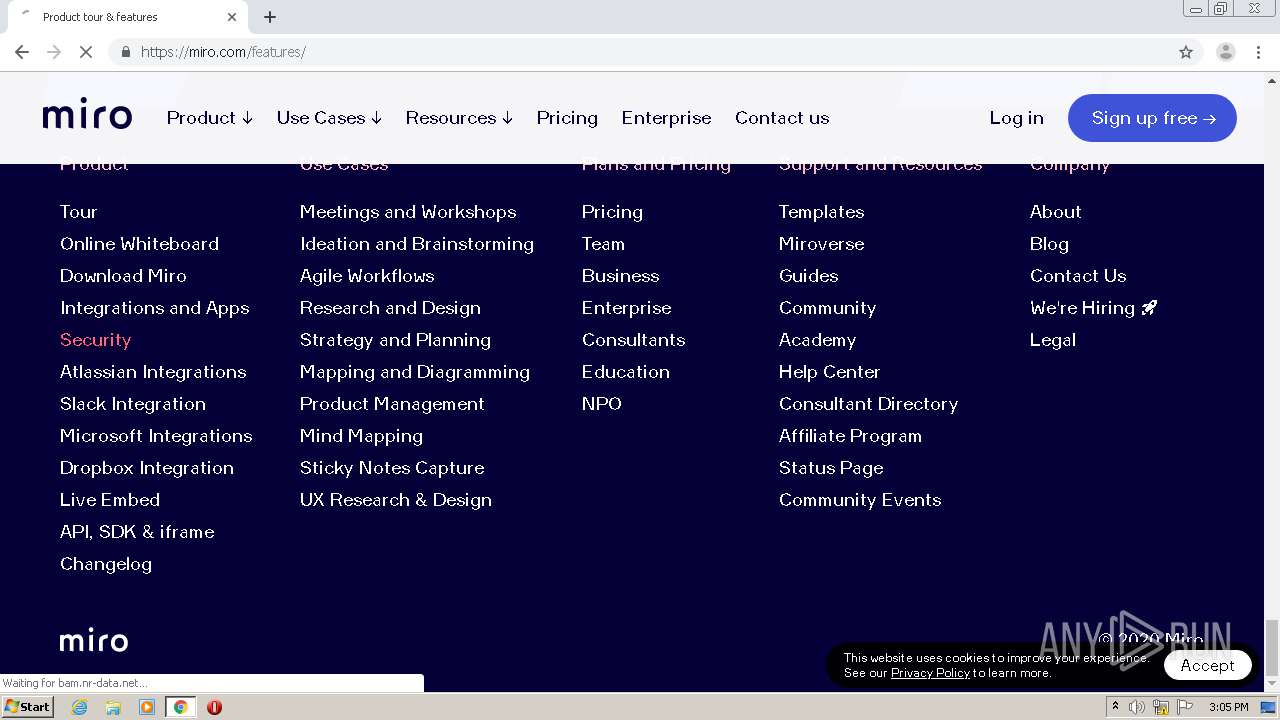Bookmark this page with the star icon
1280x720 pixels.
[1186, 52]
